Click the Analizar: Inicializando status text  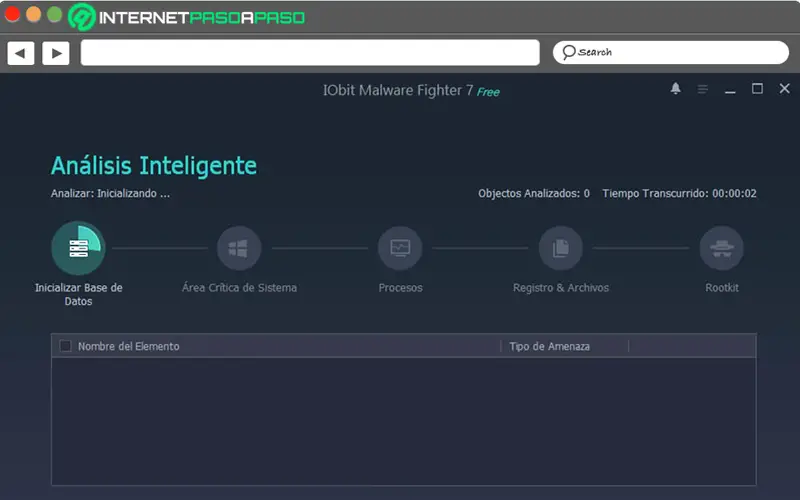110,193
